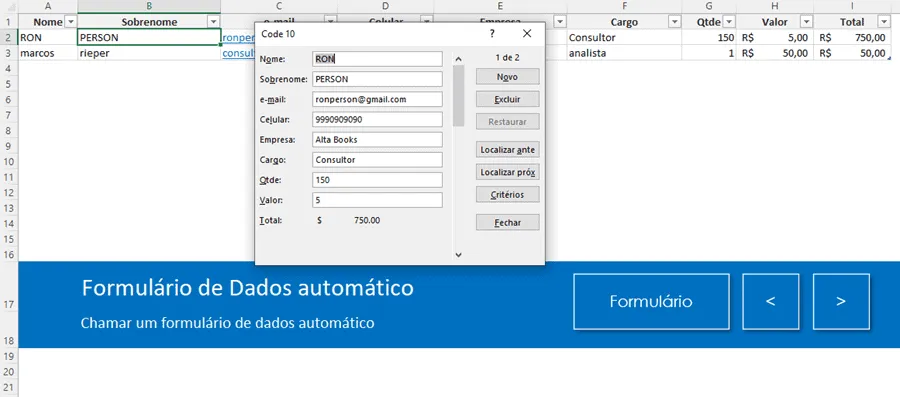The image size is (900, 397).
Task: Open the Total column filter dropdown
Action: coord(883,22)
